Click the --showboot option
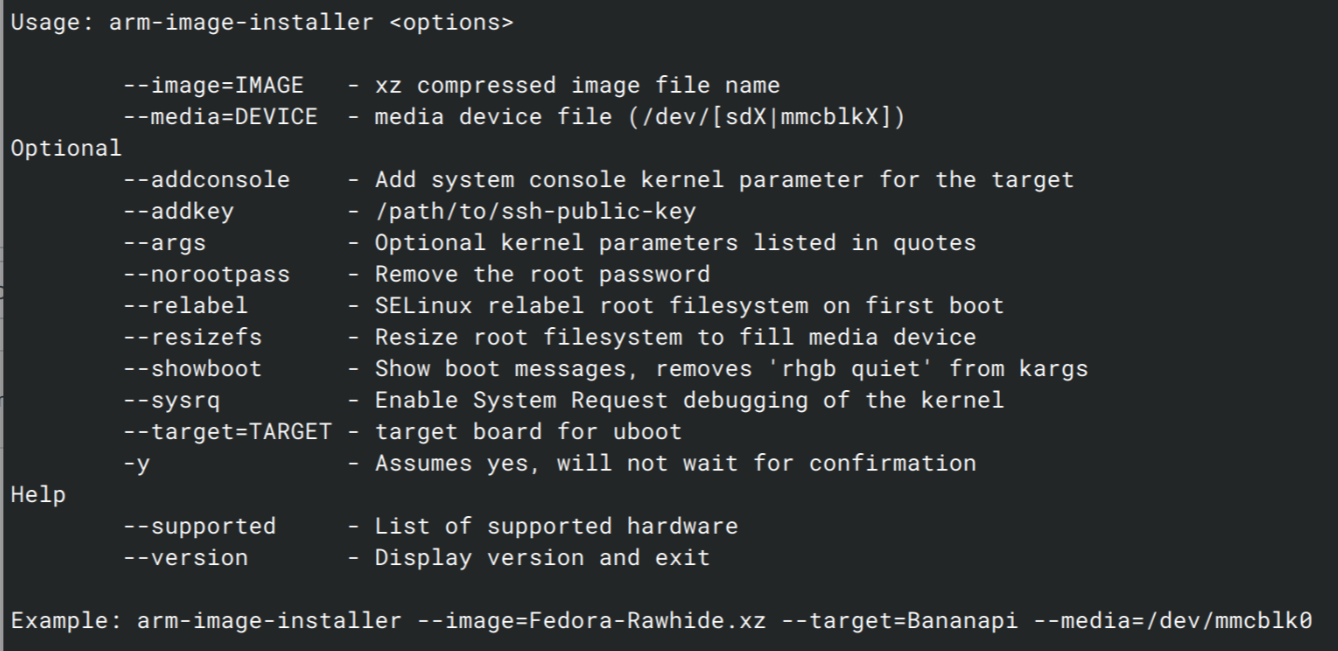The image size is (1338, 651). coord(192,368)
